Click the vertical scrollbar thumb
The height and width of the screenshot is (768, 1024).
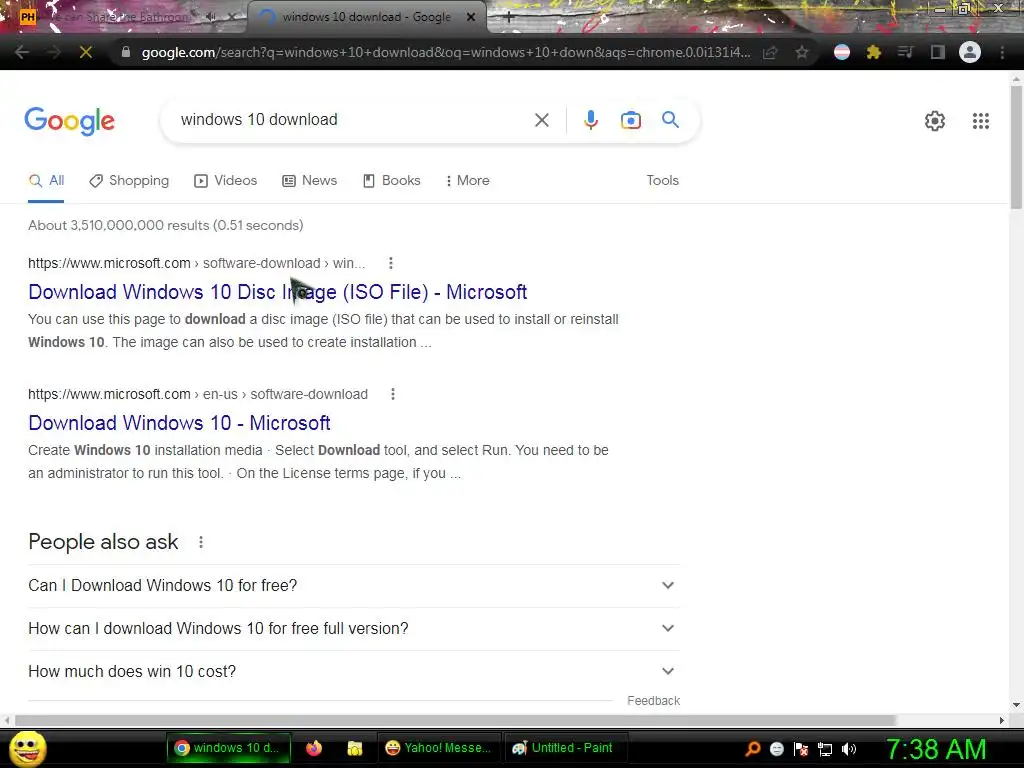[1016, 147]
